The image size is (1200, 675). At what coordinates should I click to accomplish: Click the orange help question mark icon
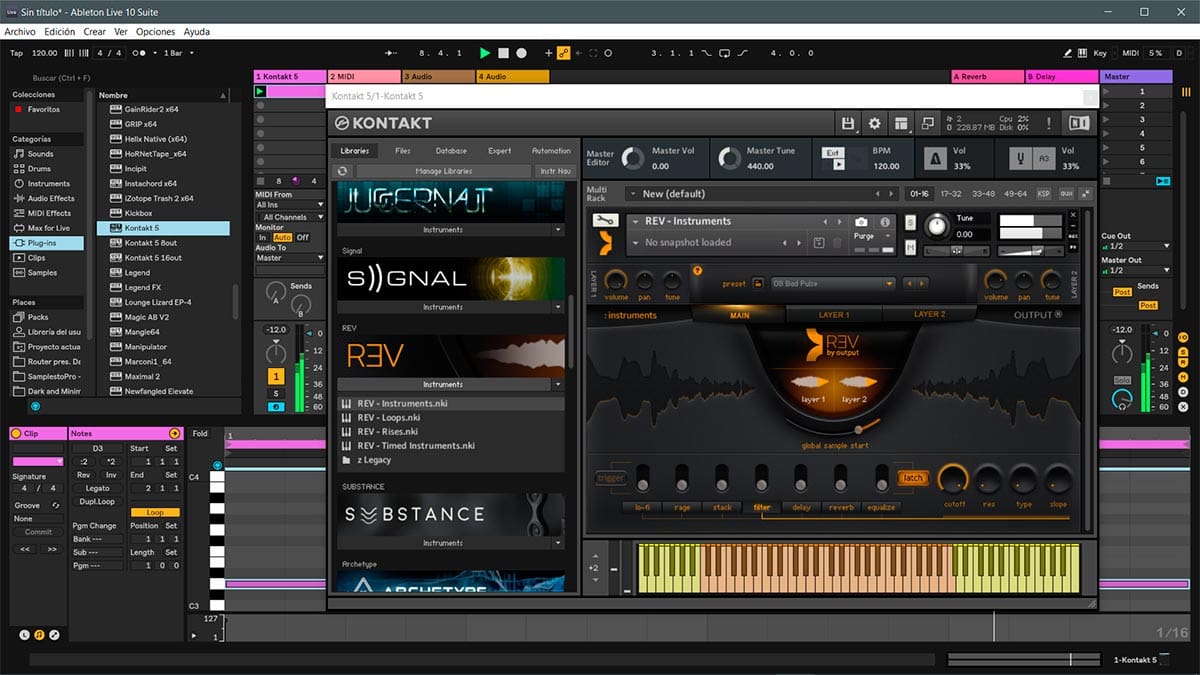[x=698, y=270]
